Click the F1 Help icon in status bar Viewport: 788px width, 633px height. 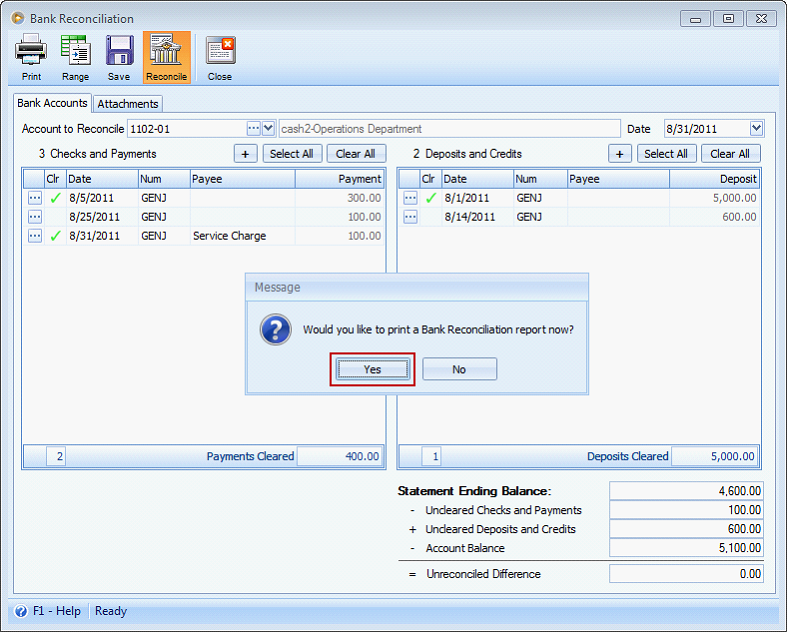tap(21, 611)
